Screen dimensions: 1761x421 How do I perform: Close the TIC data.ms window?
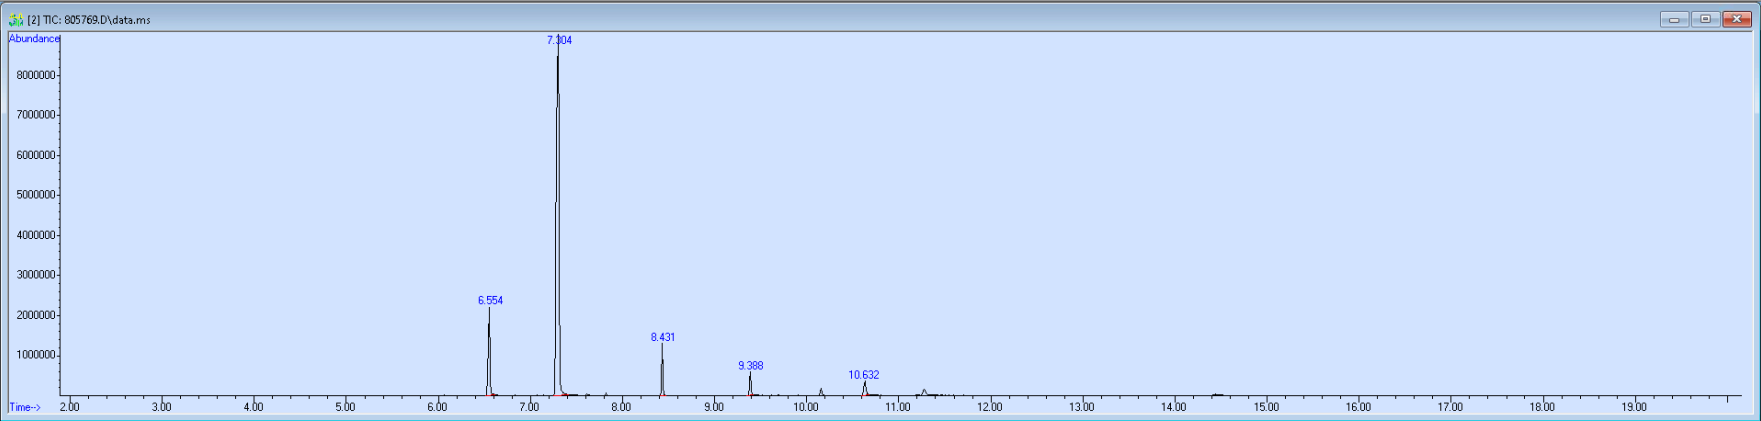click(x=1736, y=19)
